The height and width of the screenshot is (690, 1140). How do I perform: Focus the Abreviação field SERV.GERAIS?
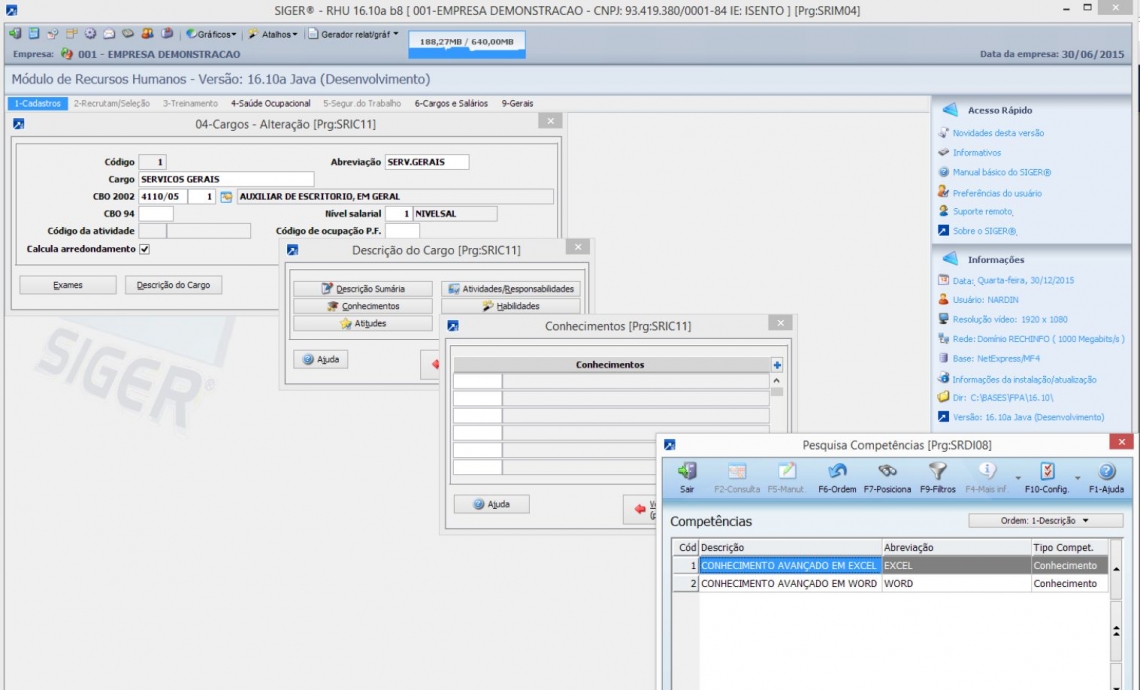pos(427,162)
